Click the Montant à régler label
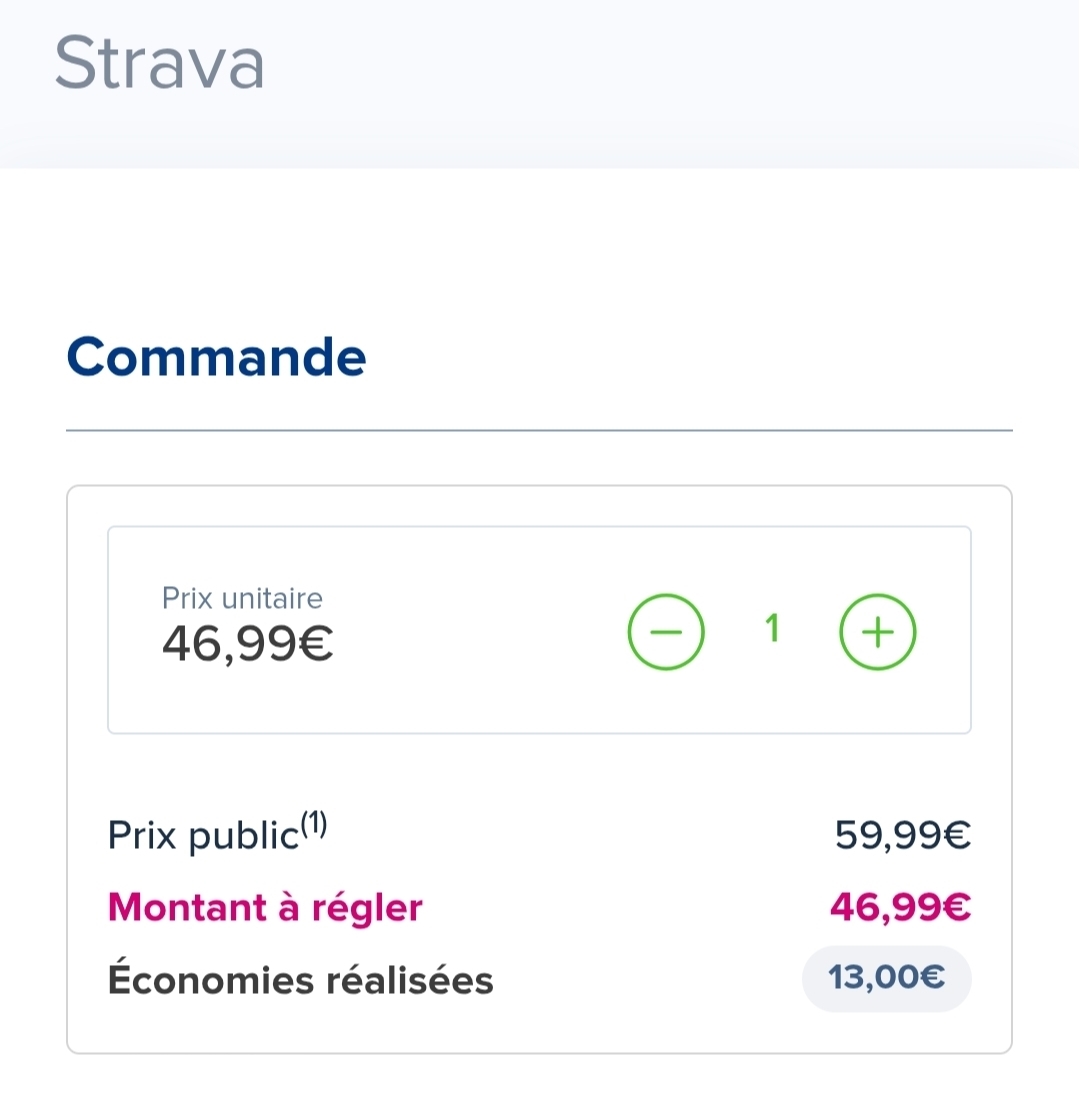The image size is (1080, 1101). click(265, 908)
